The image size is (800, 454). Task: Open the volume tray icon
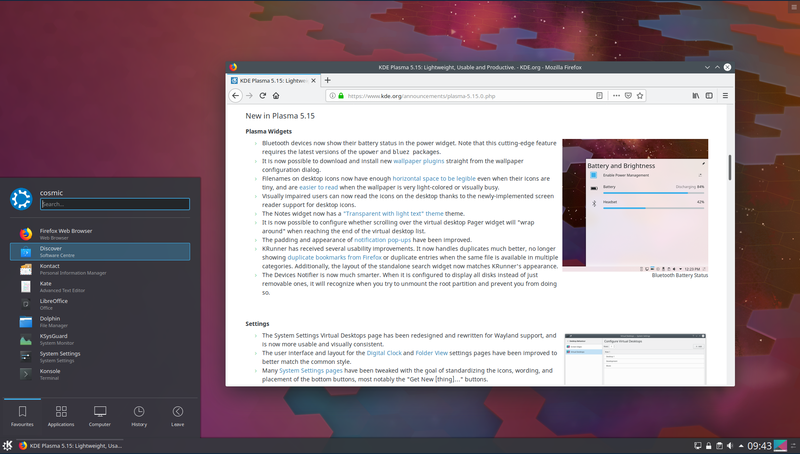pos(730,445)
